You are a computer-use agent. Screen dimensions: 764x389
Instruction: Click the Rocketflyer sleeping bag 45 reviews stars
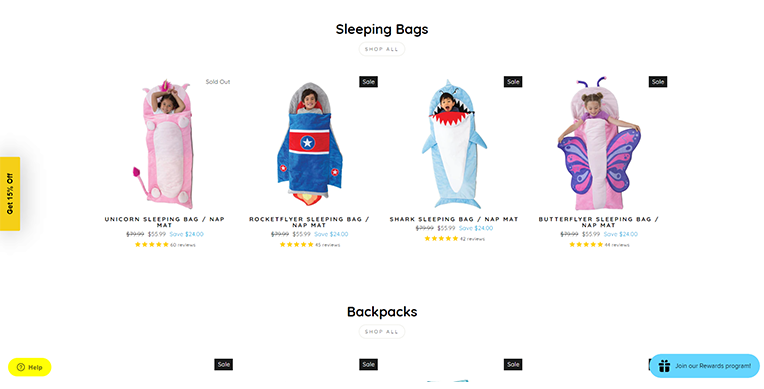296,245
